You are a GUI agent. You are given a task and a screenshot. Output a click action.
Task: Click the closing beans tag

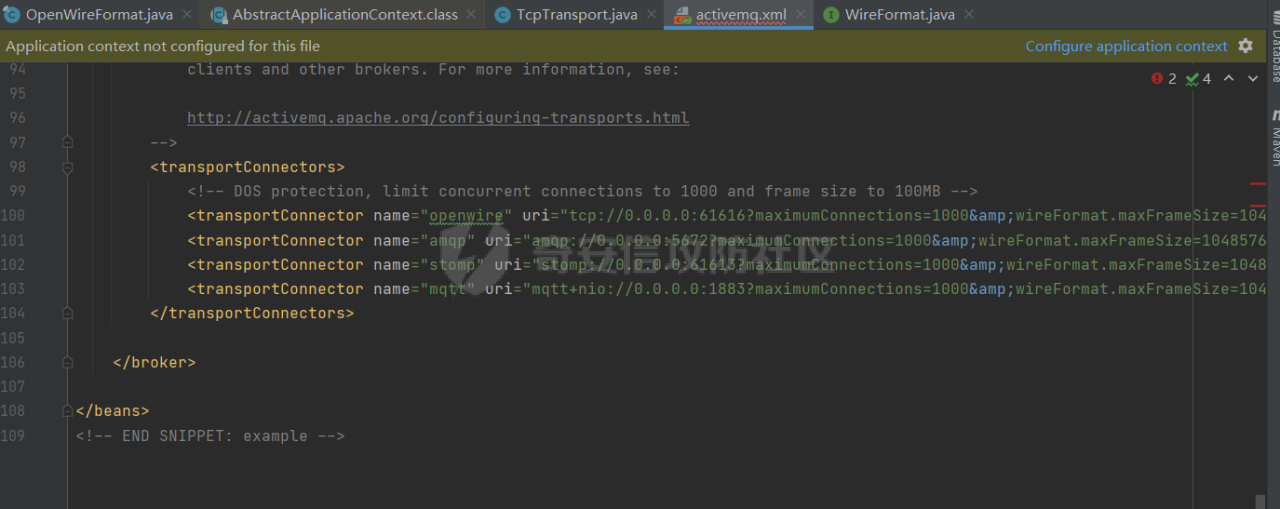(112, 411)
